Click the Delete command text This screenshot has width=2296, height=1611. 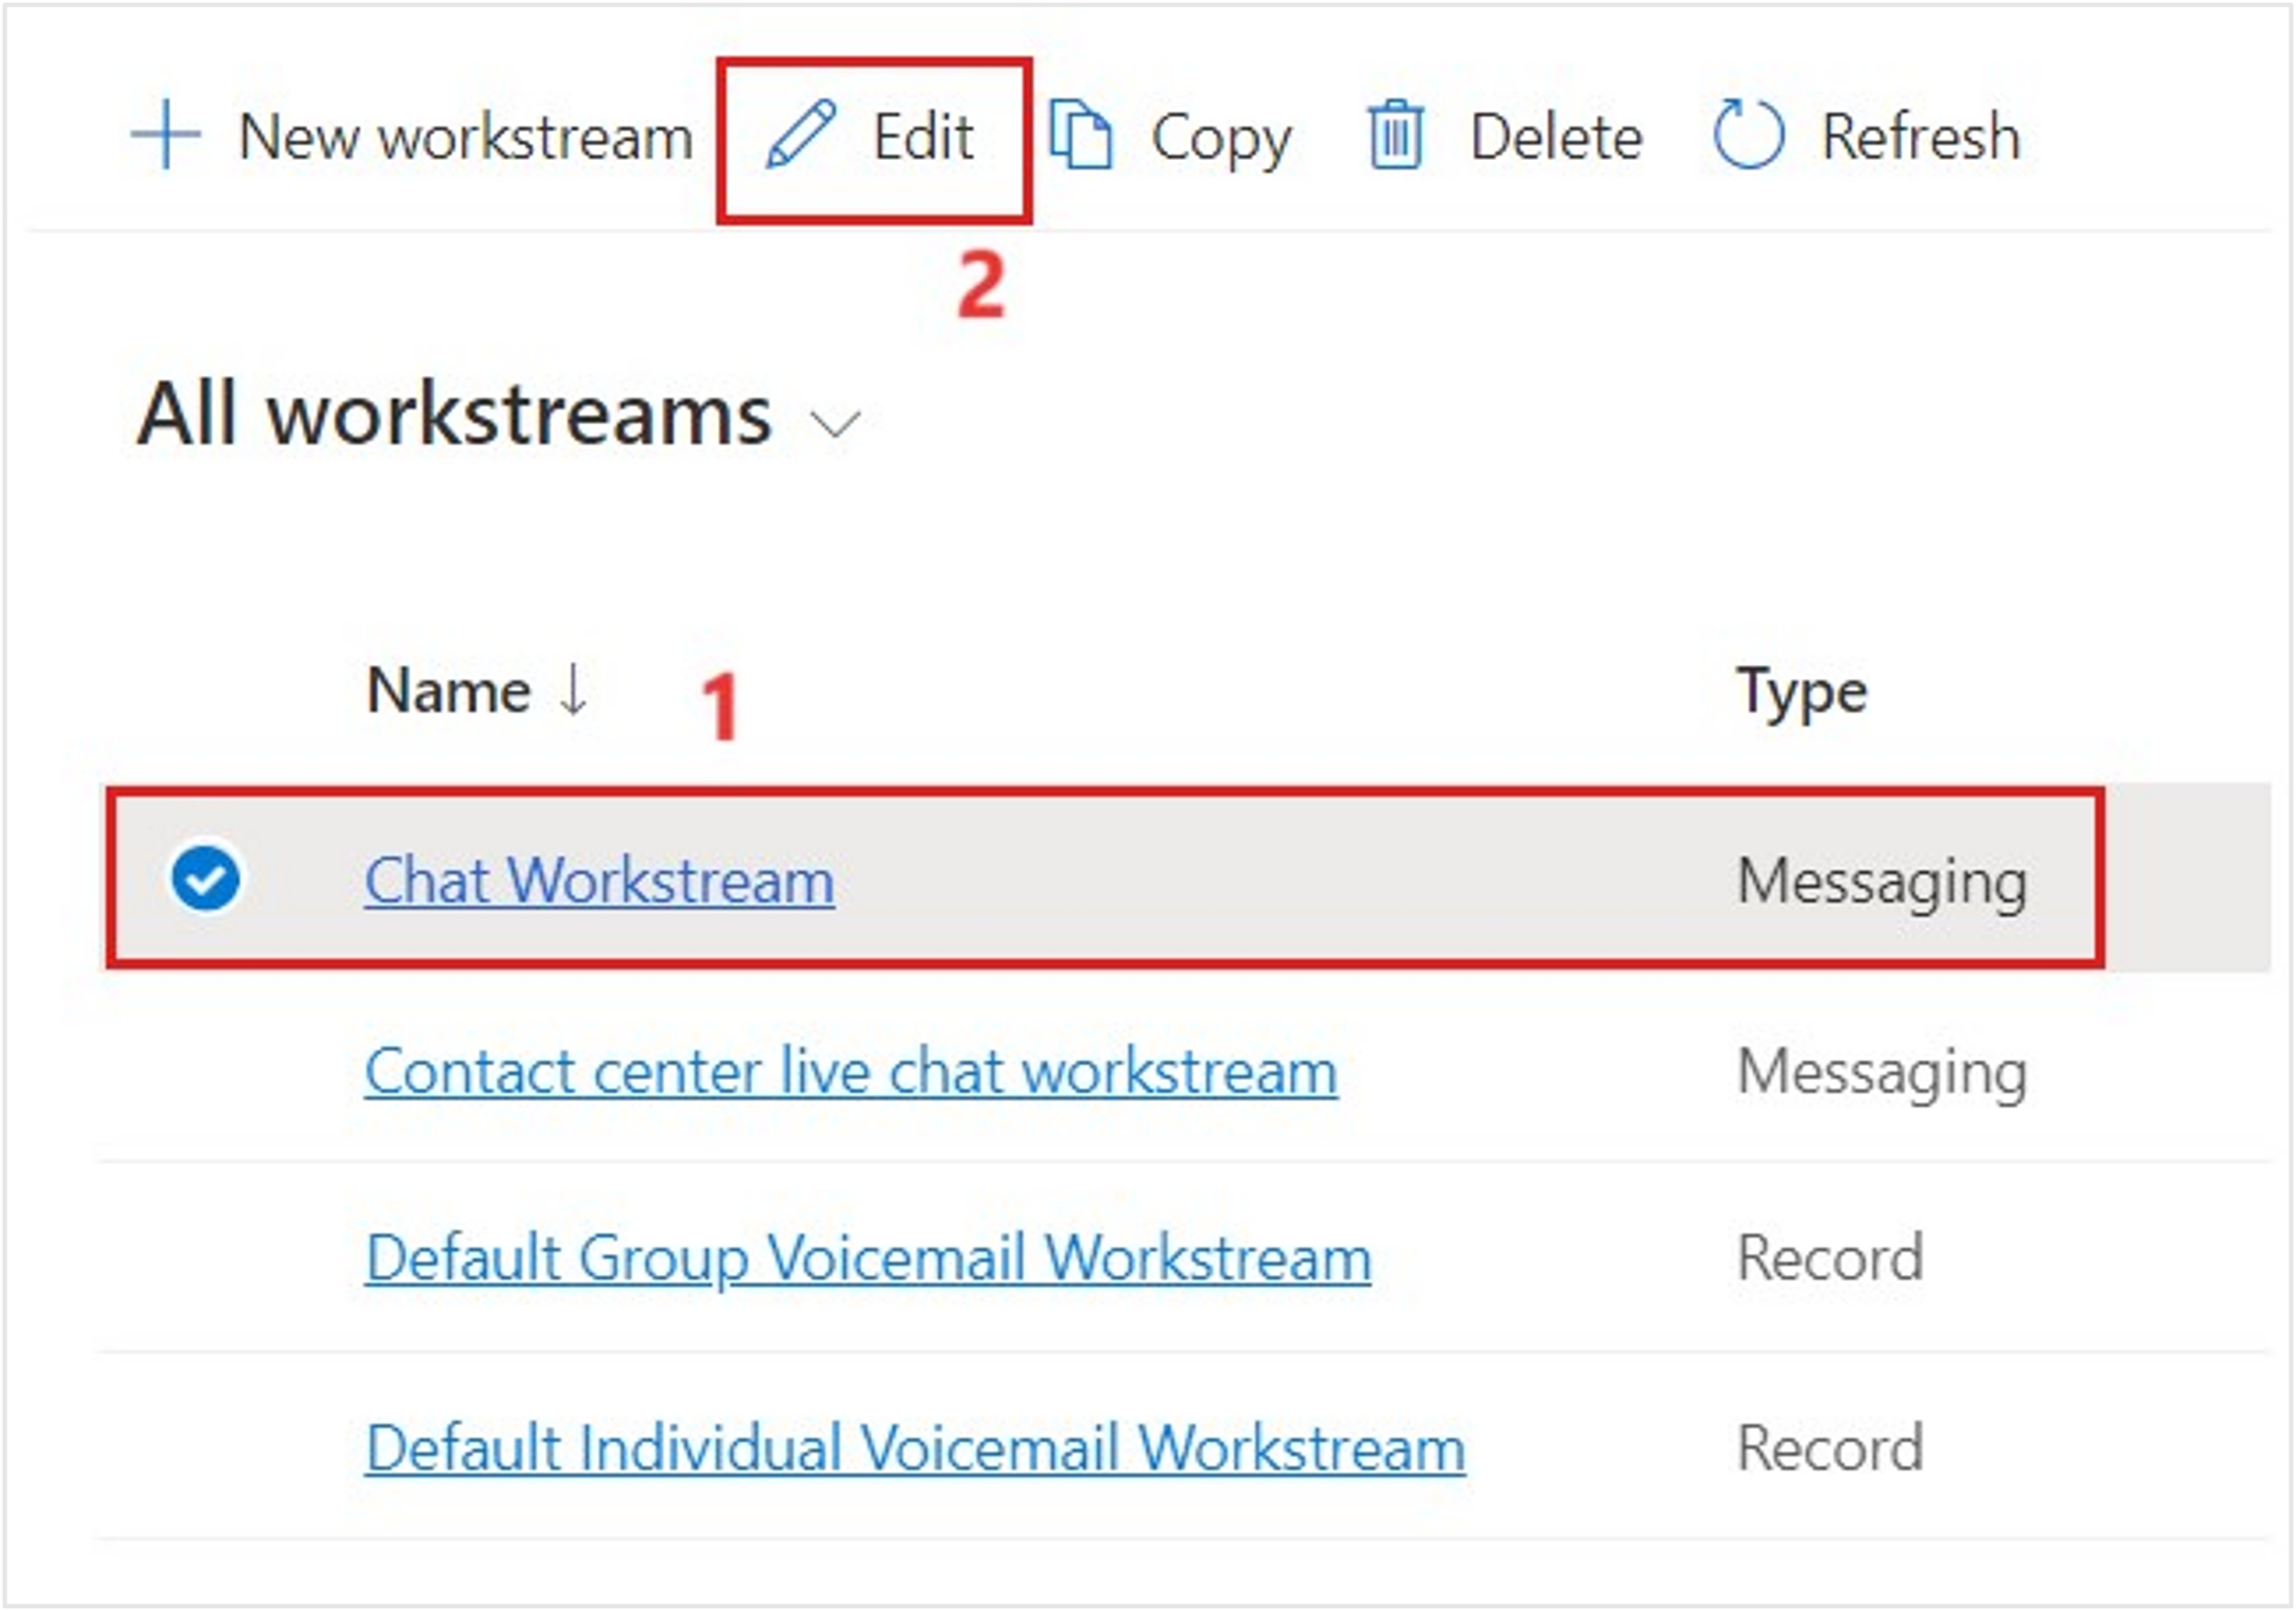point(1557,137)
